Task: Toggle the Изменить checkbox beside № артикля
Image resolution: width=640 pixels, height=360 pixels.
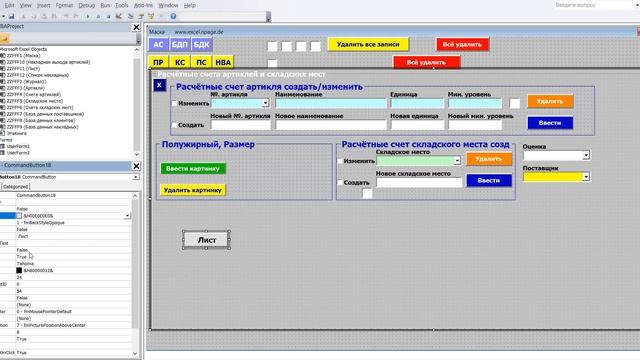Action: tap(174, 103)
